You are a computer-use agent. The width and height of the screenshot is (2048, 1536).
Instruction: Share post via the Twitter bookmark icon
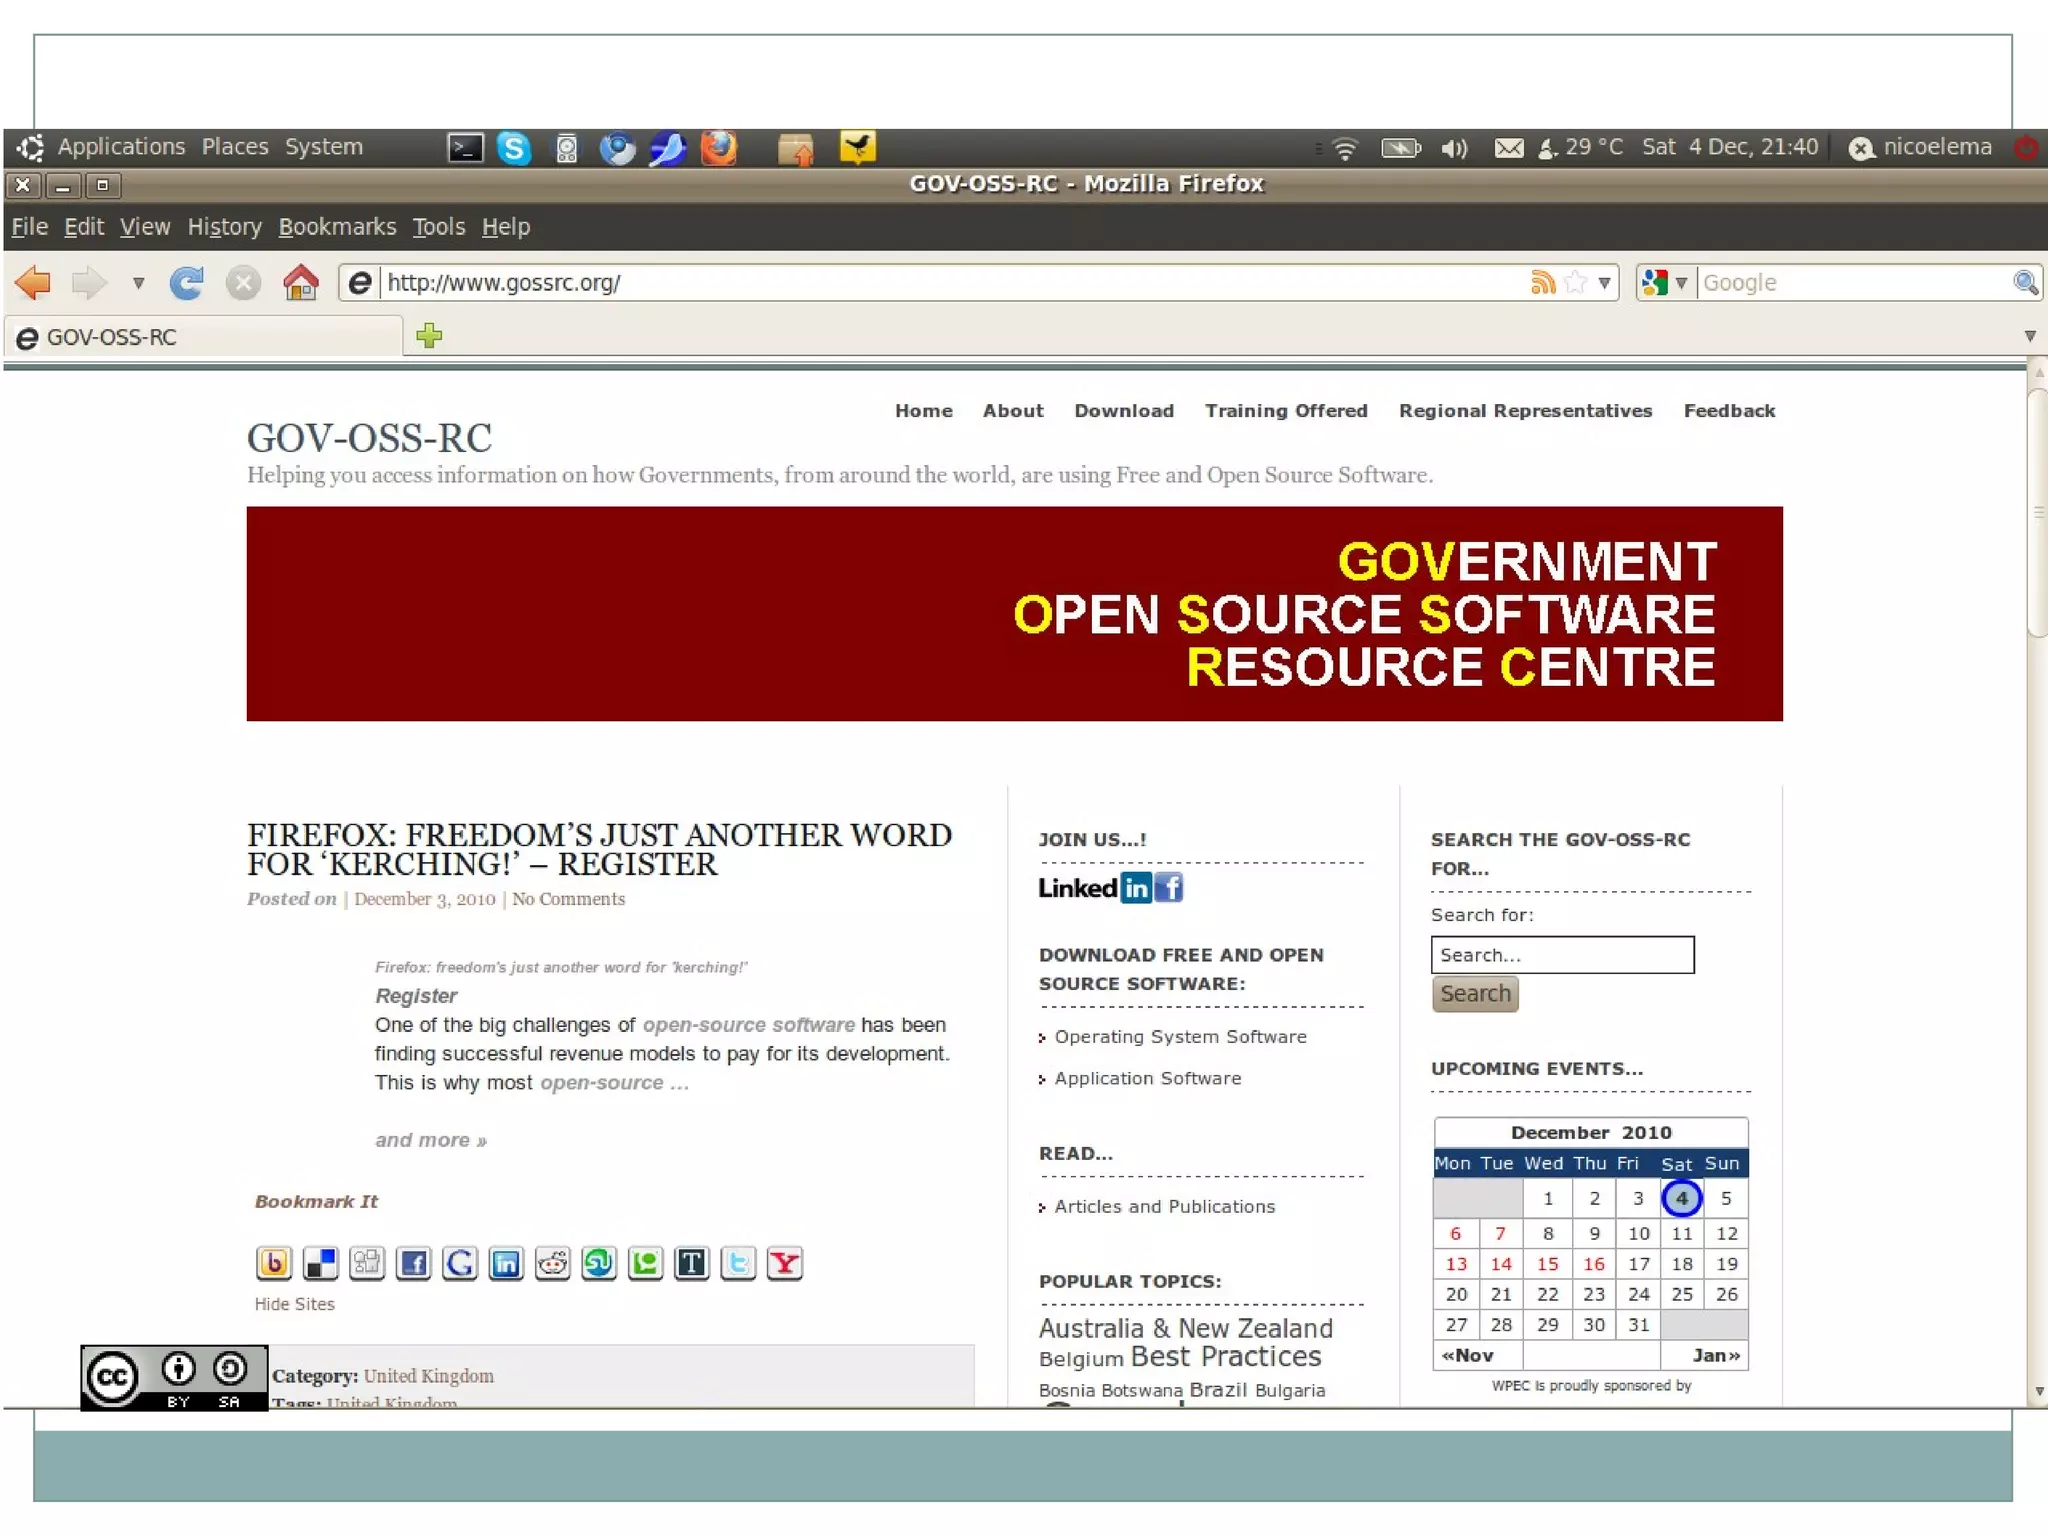738,1264
